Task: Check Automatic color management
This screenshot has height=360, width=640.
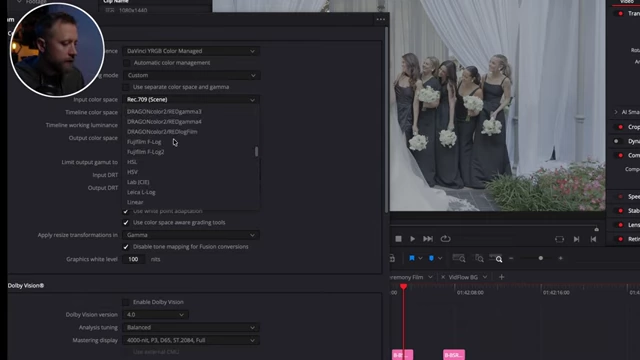Action: (x=126, y=63)
